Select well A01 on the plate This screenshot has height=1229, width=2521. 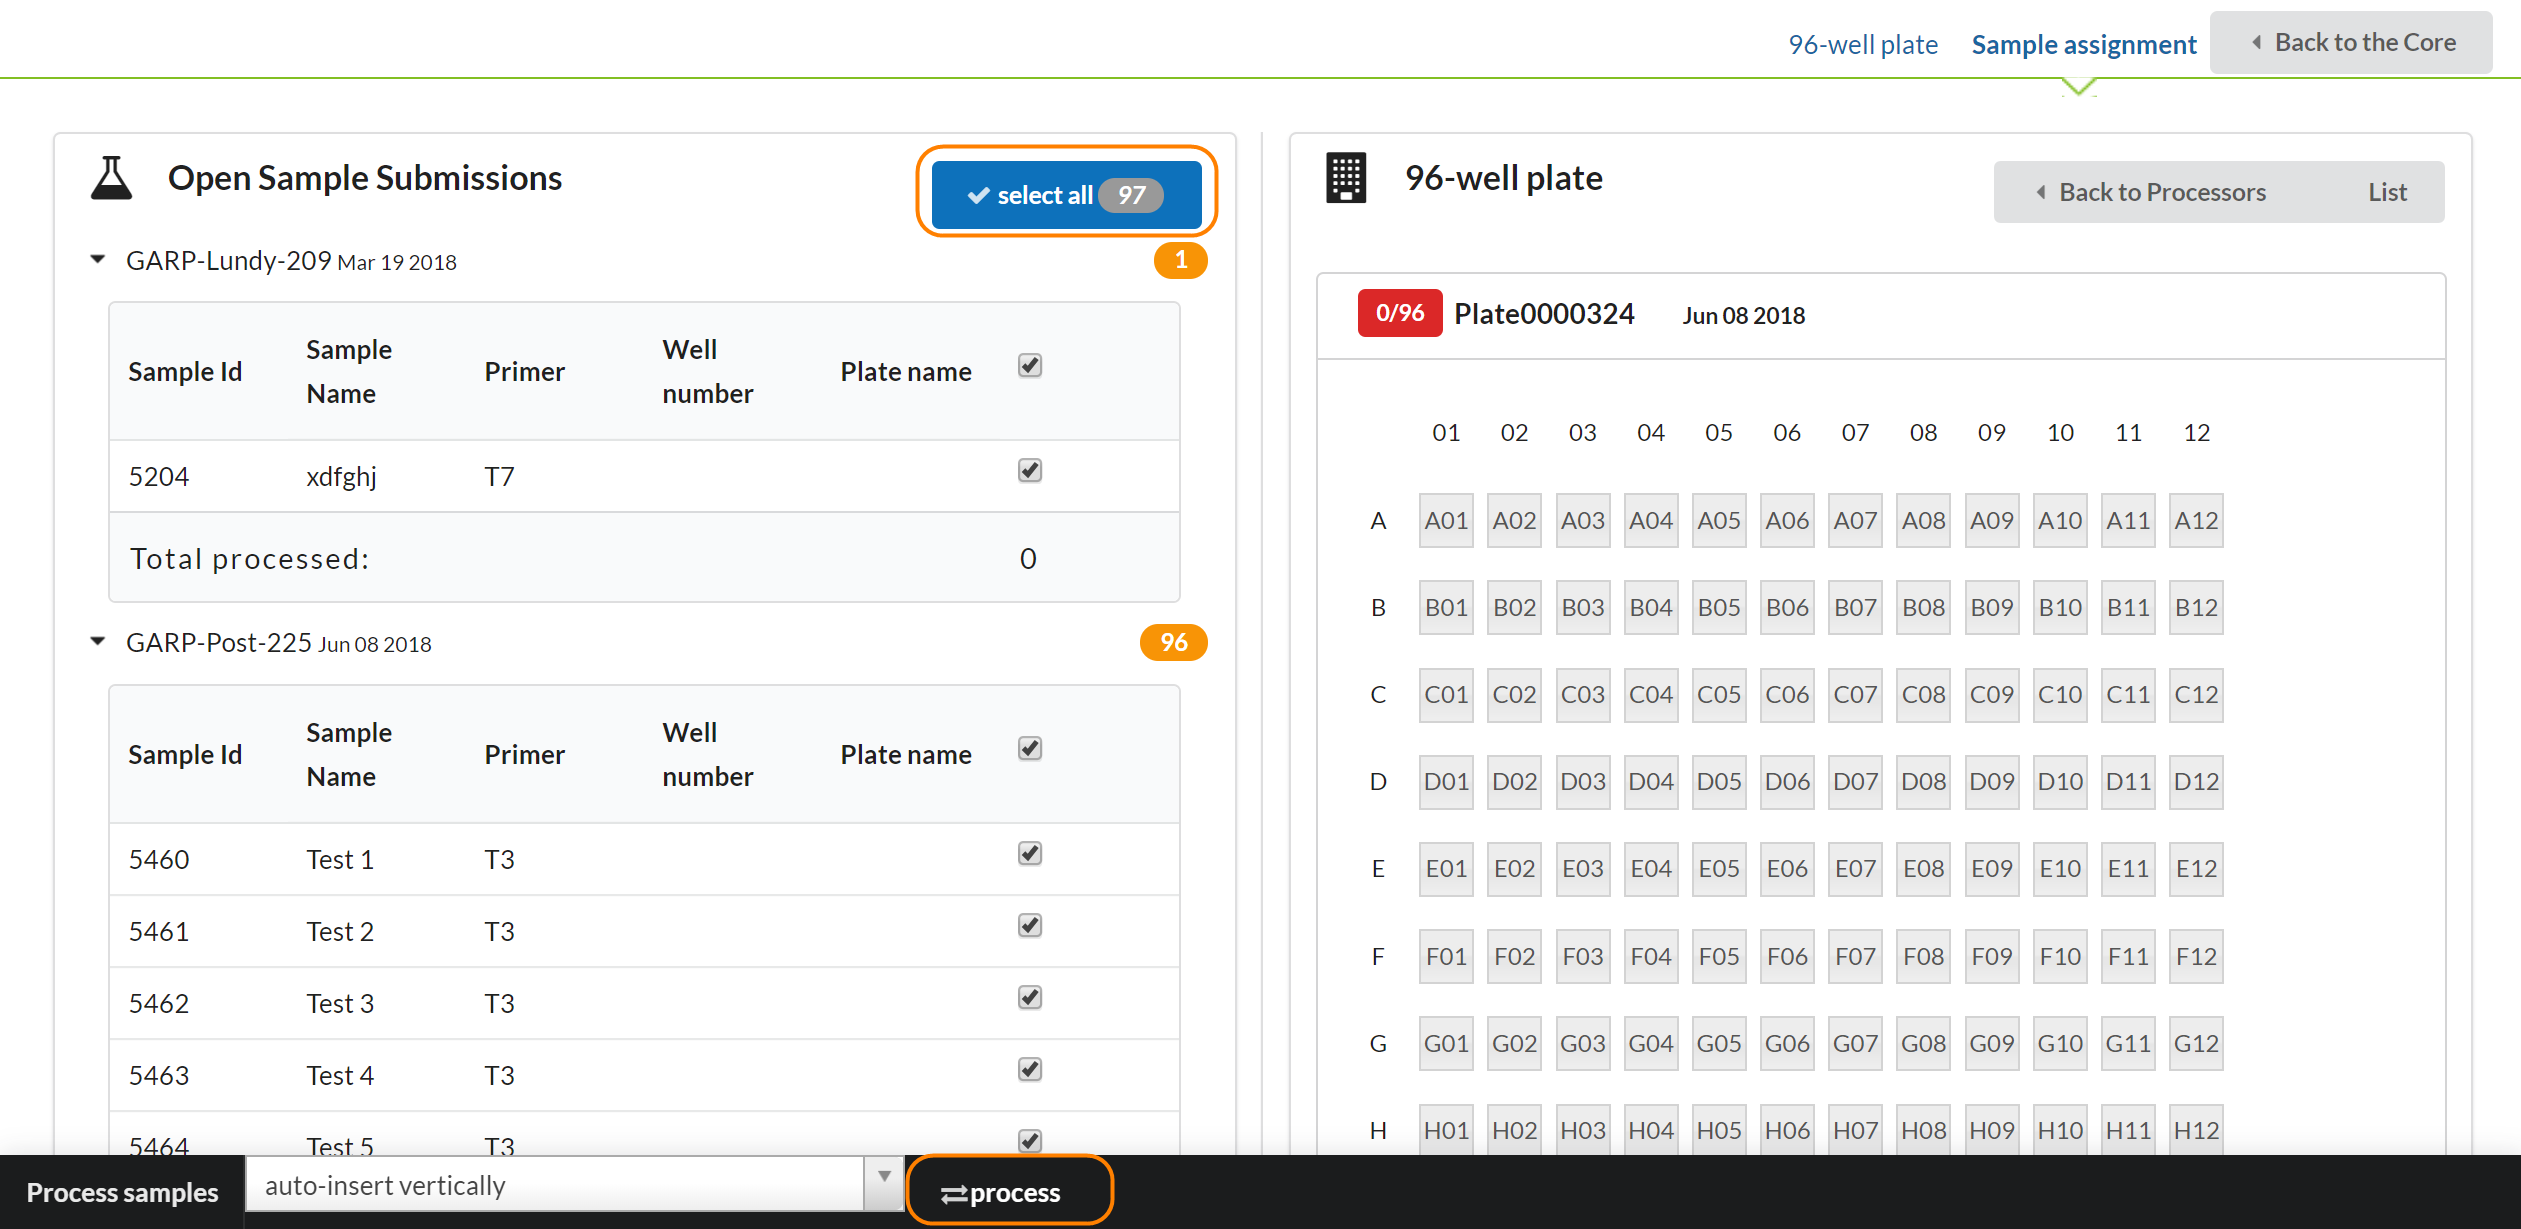[1445, 520]
